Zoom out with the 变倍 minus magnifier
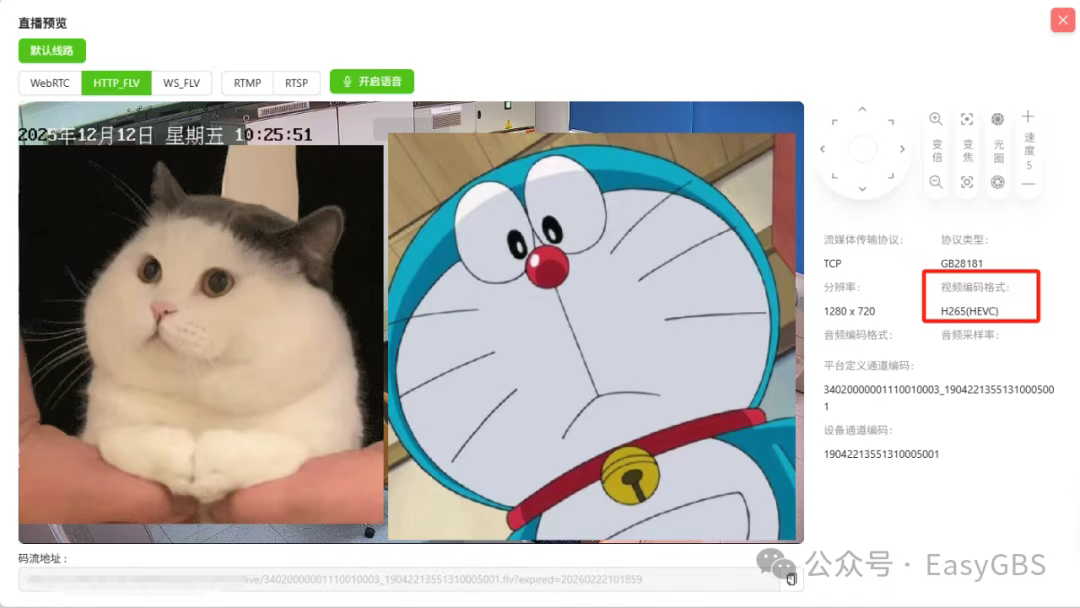This screenshot has width=1080, height=608. pyautogui.click(x=936, y=182)
